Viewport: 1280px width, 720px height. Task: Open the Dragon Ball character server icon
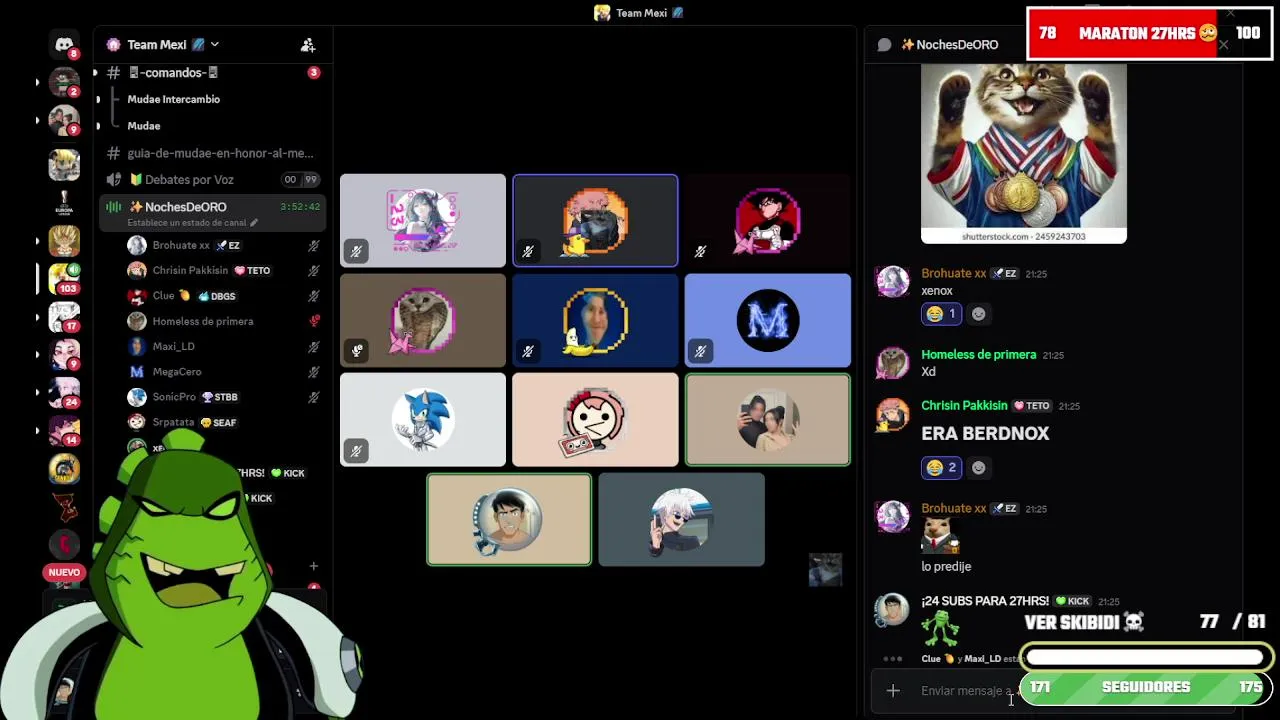64,241
